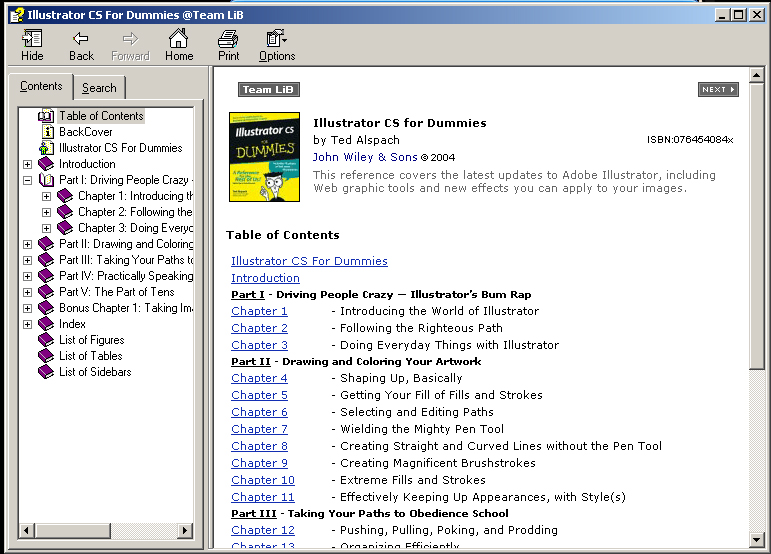This screenshot has width=771, height=554.
Task: Click the book icon beside Chapter 3
Action: [65, 228]
